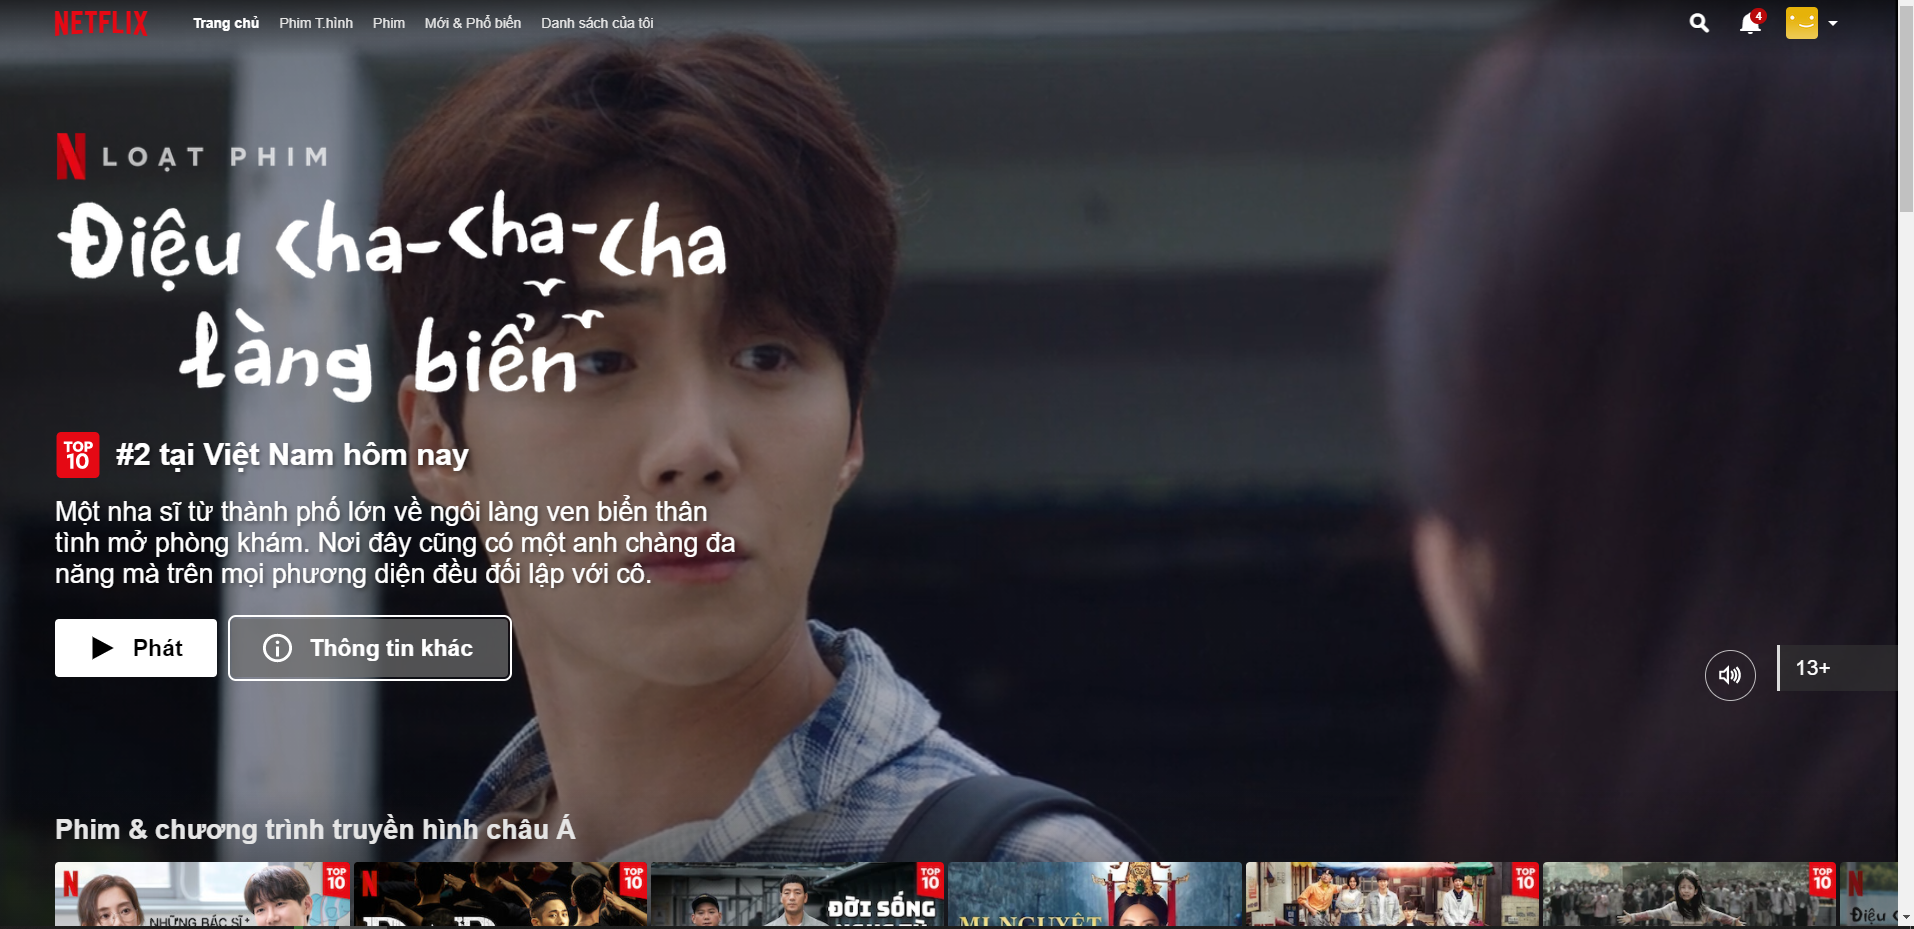Click the #2 tại Việt Nam hôm nay text
This screenshot has height=929, width=1914.
click(292, 455)
